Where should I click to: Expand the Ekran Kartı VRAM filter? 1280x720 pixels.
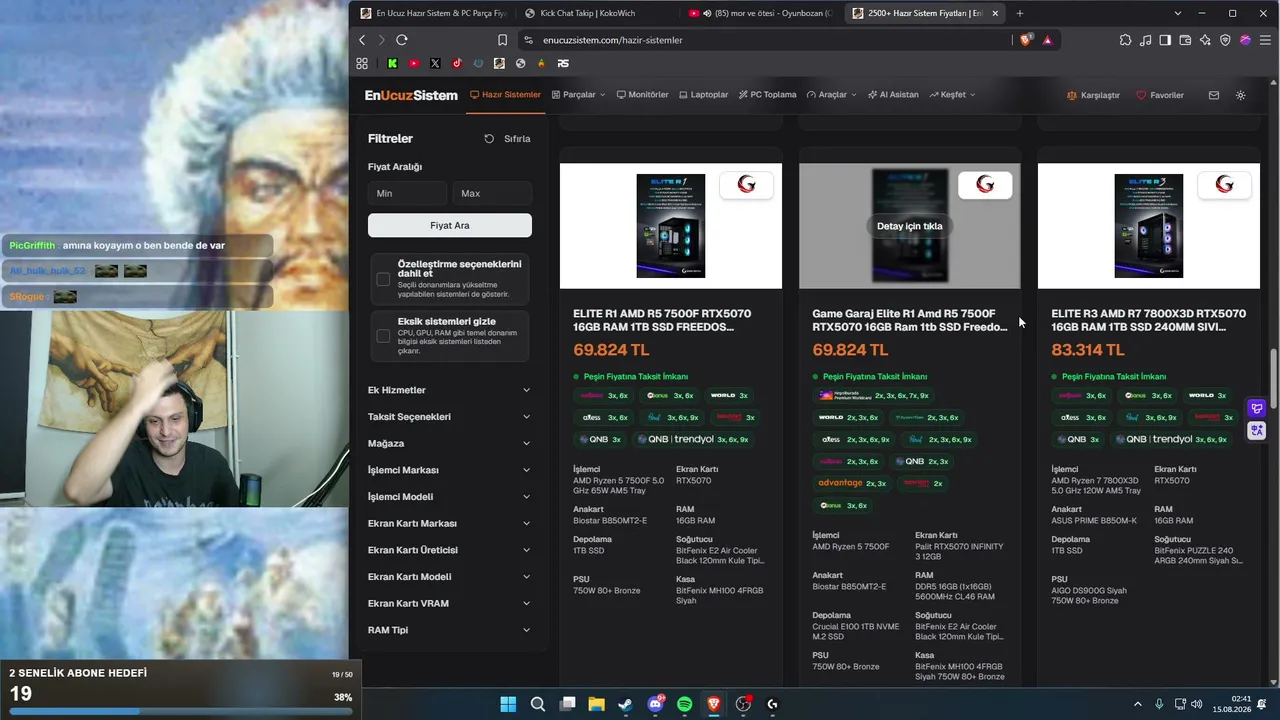(449, 603)
